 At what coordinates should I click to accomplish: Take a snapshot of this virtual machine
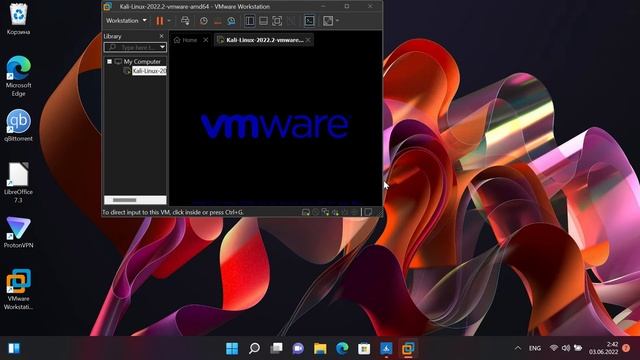(x=204, y=21)
